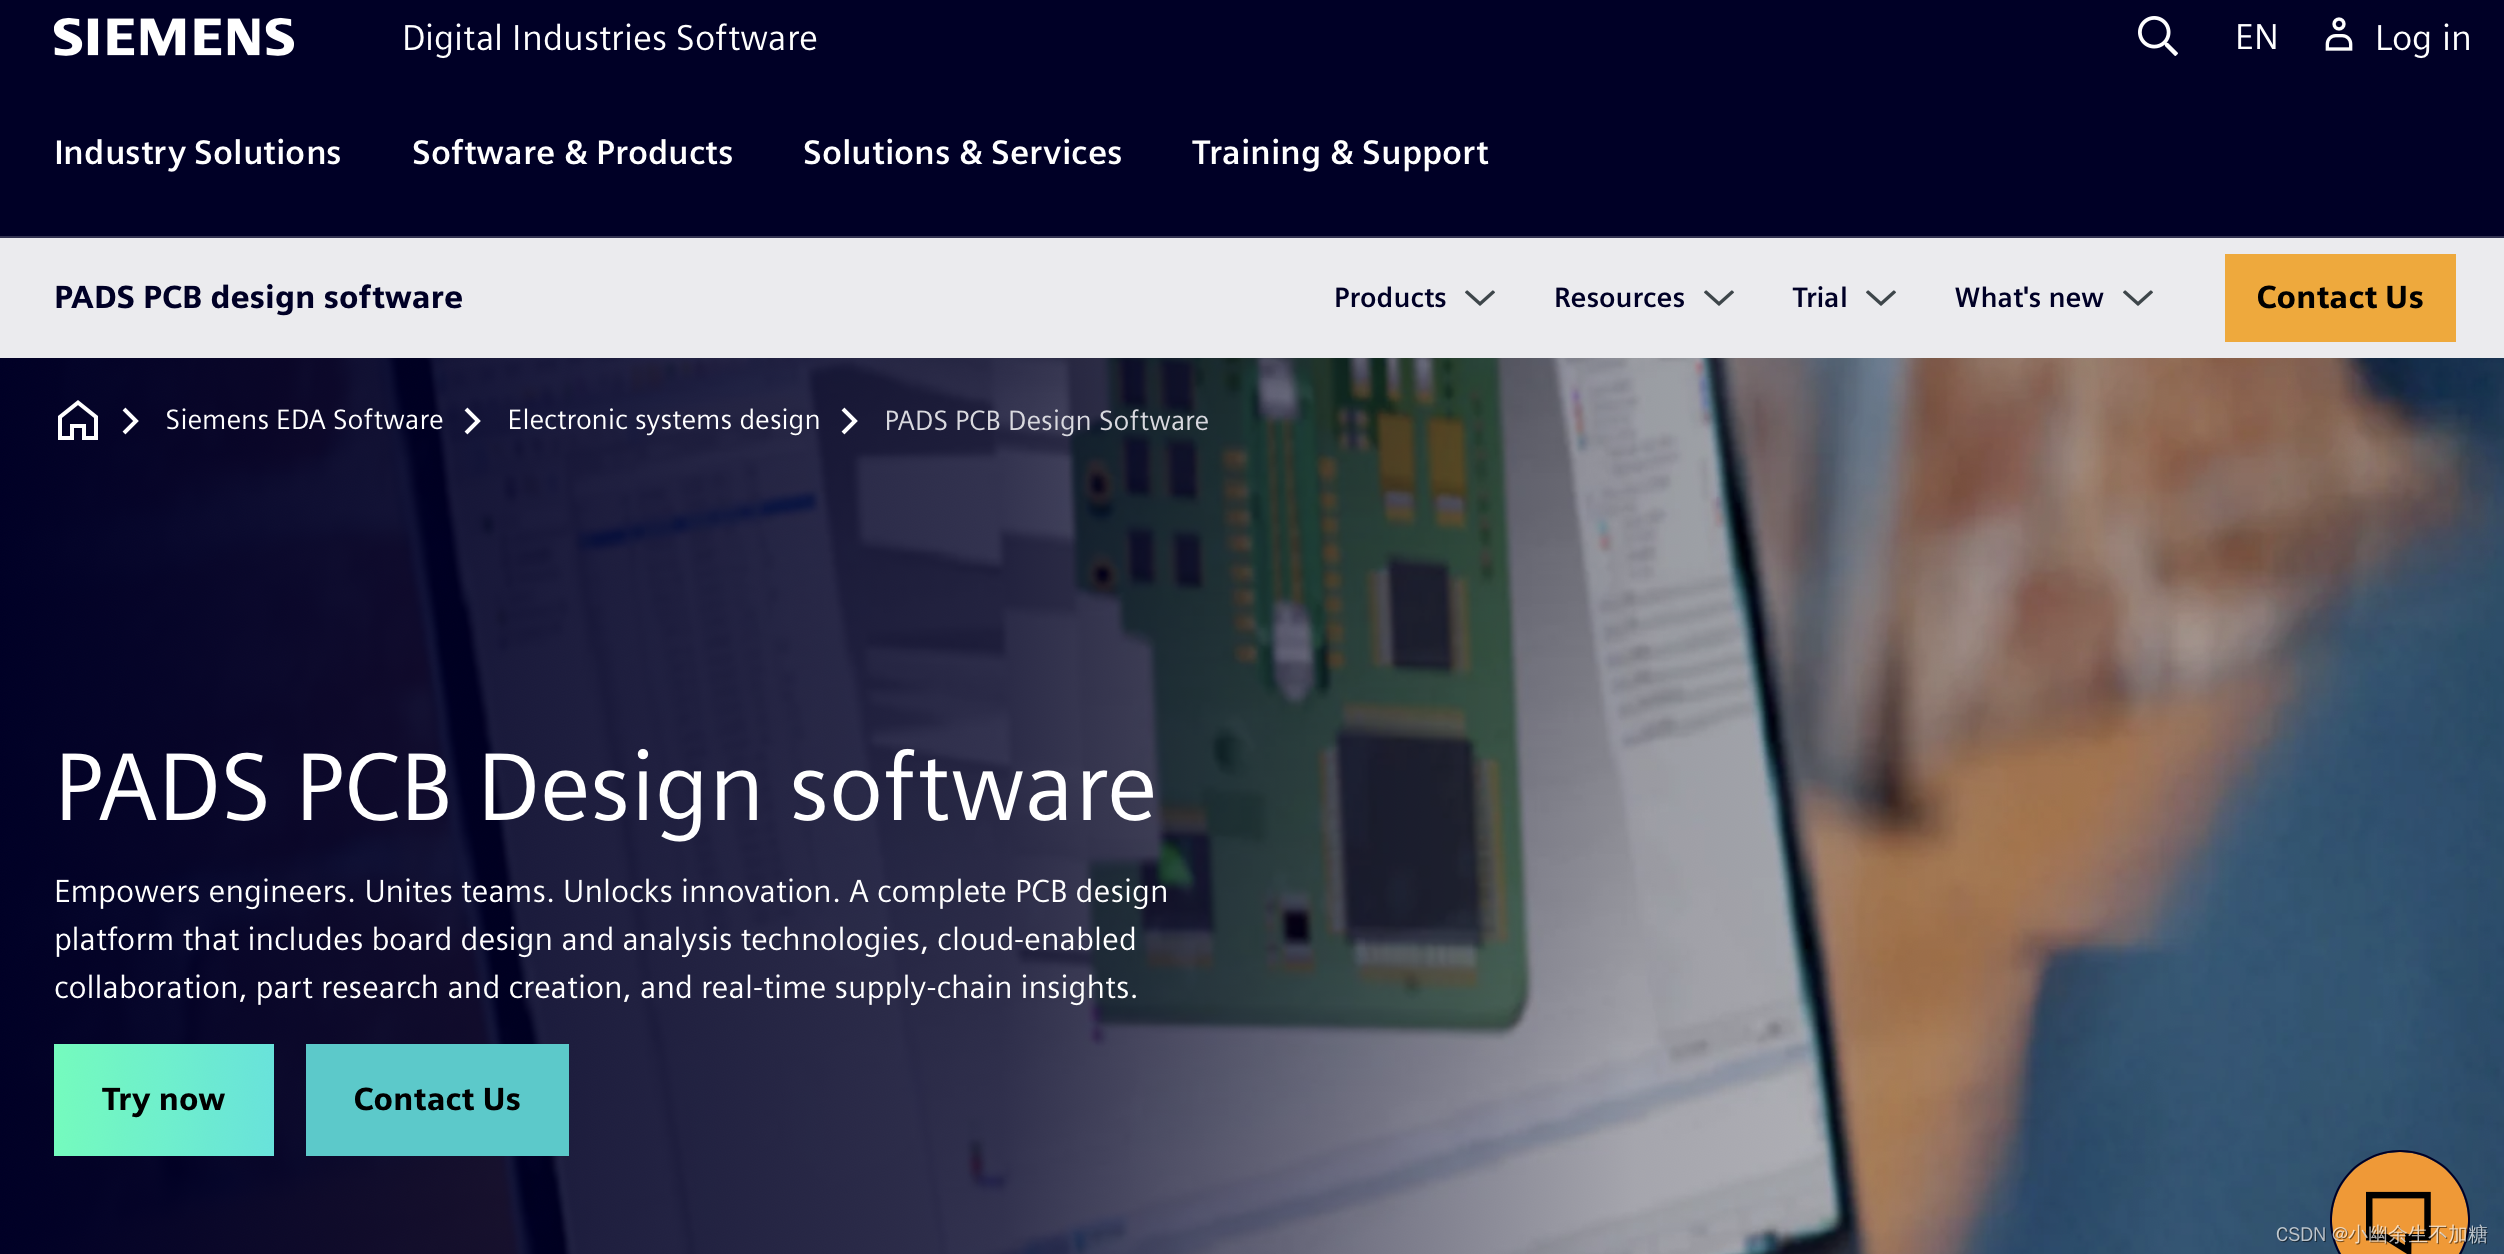Expand the Resources dropdown
Screen dimensions: 2504x1254
pos(1643,298)
